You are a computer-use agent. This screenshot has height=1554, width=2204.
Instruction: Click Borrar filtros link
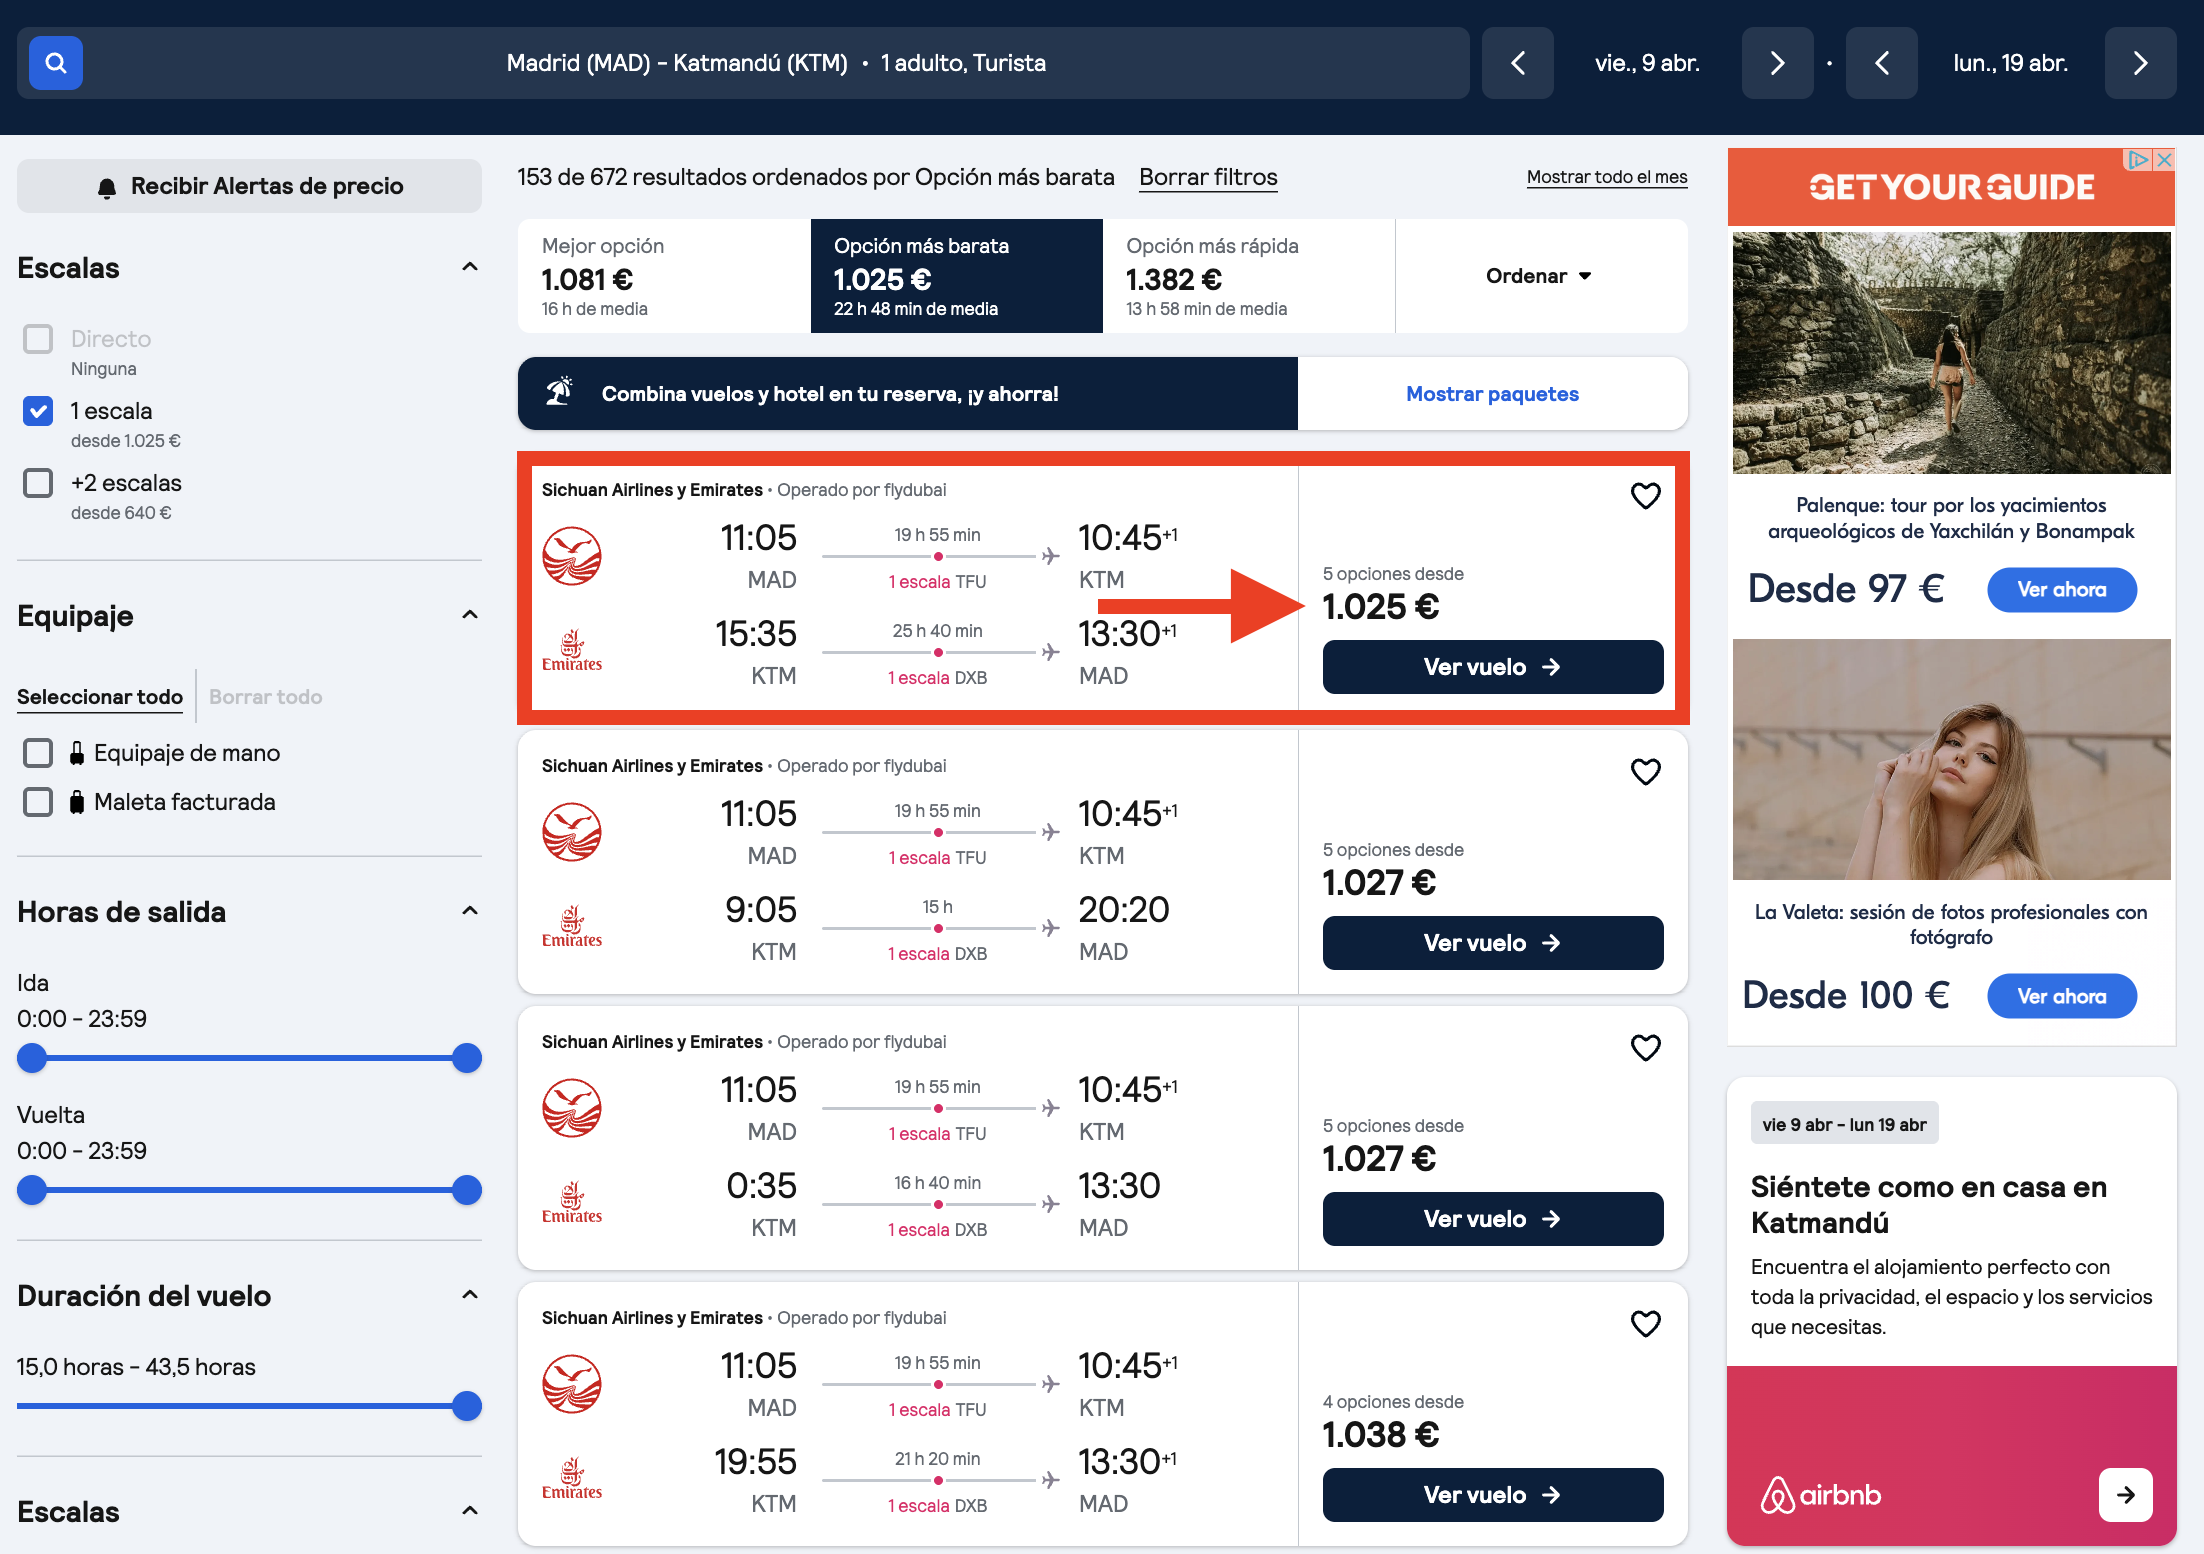(x=1208, y=177)
